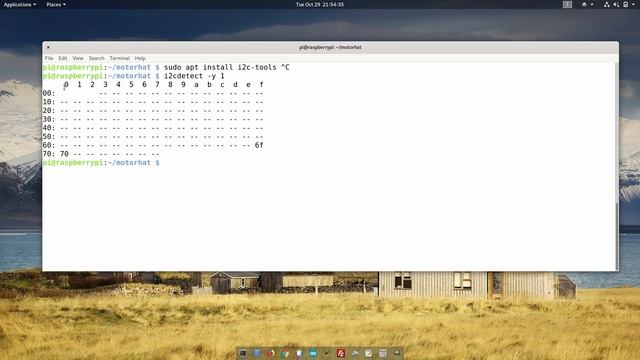Click the terminal title bar text

(330, 47)
